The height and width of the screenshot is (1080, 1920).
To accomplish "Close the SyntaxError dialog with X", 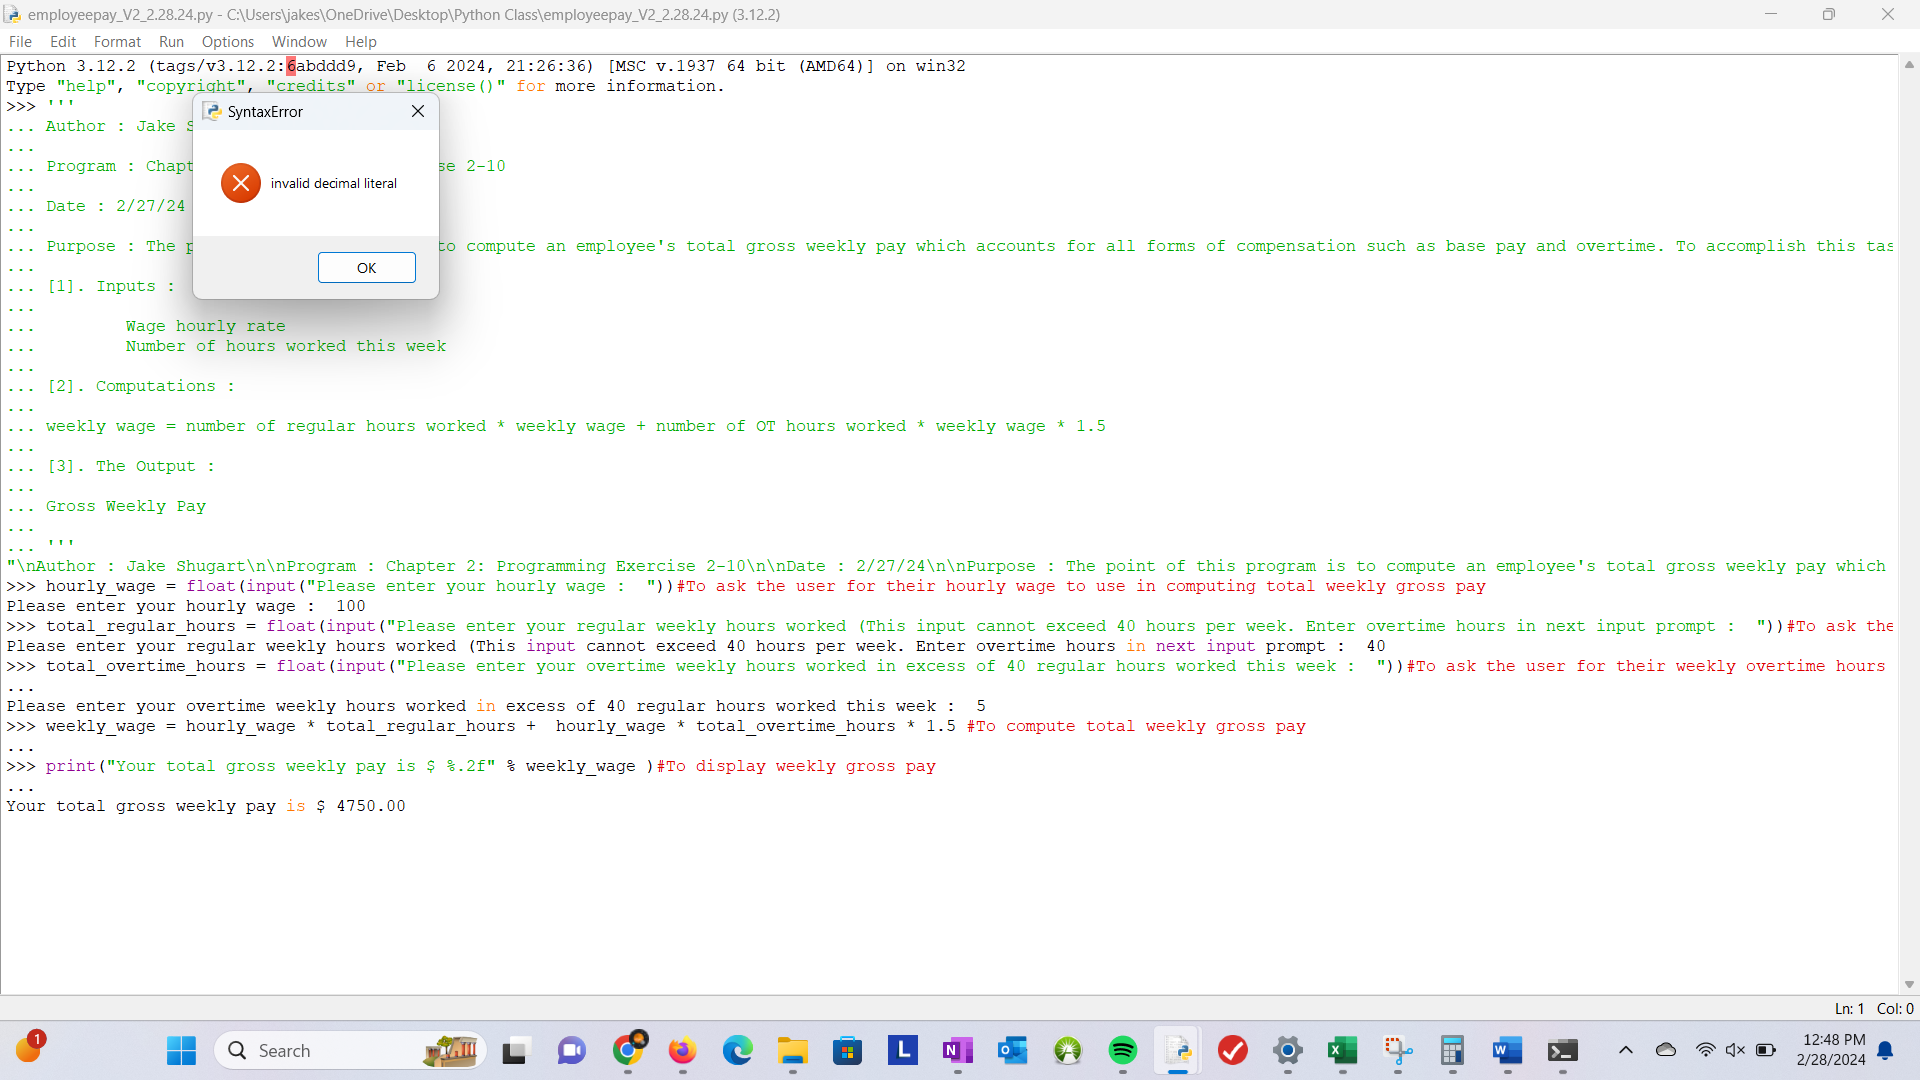I will pyautogui.click(x=418, y=112).
